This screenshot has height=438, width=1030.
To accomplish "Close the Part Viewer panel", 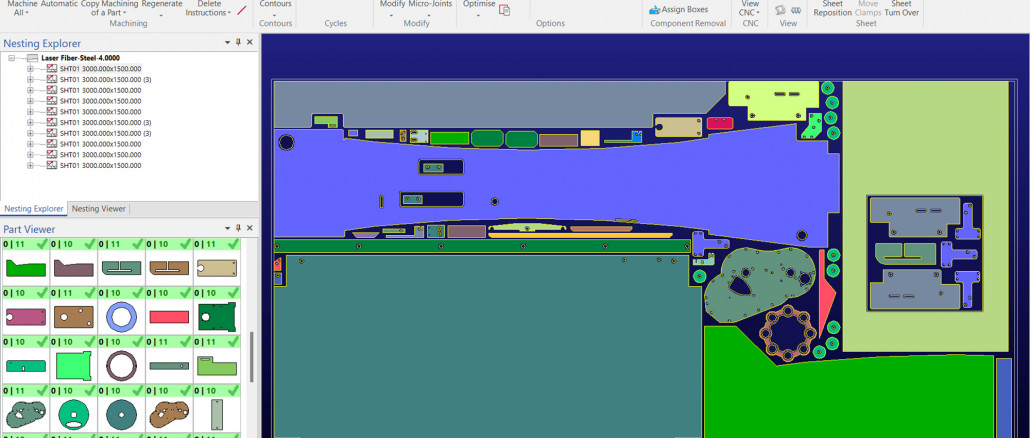I will (250, 229).
